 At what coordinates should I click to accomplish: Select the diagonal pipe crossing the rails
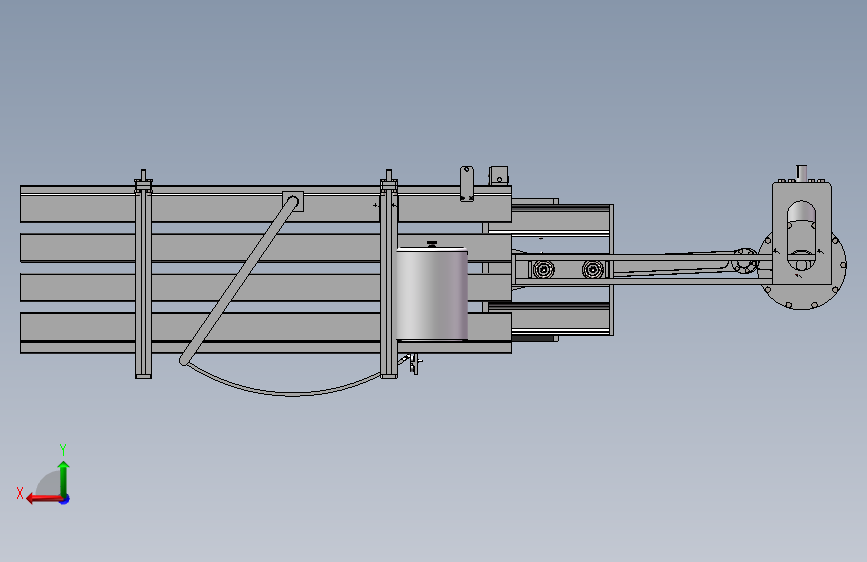click(239, 281)
